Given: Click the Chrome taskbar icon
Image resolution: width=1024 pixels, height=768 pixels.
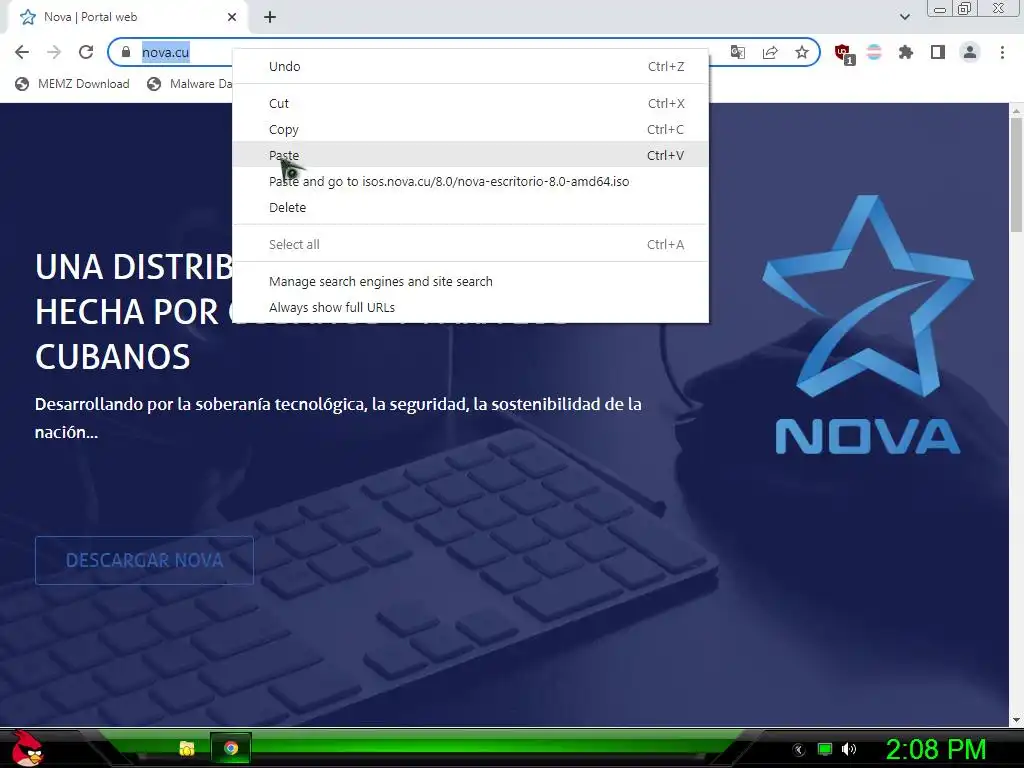Looking at the screenshot, I should 231,748.
